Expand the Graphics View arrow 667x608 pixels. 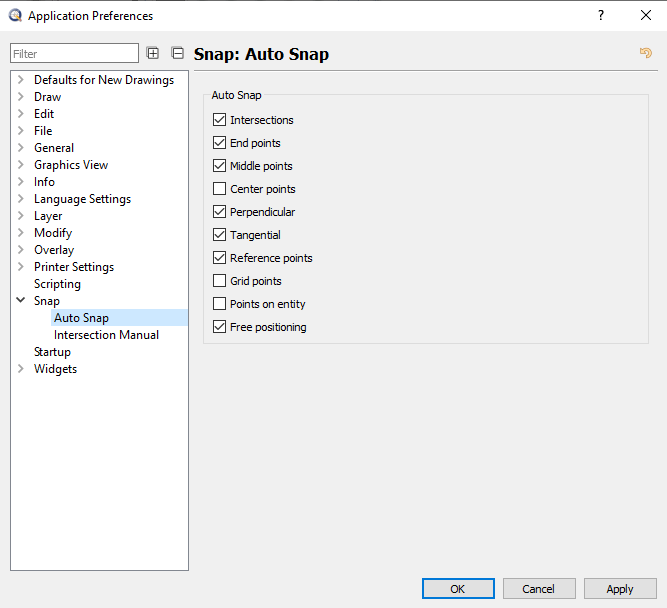click(x=20, y=165)
